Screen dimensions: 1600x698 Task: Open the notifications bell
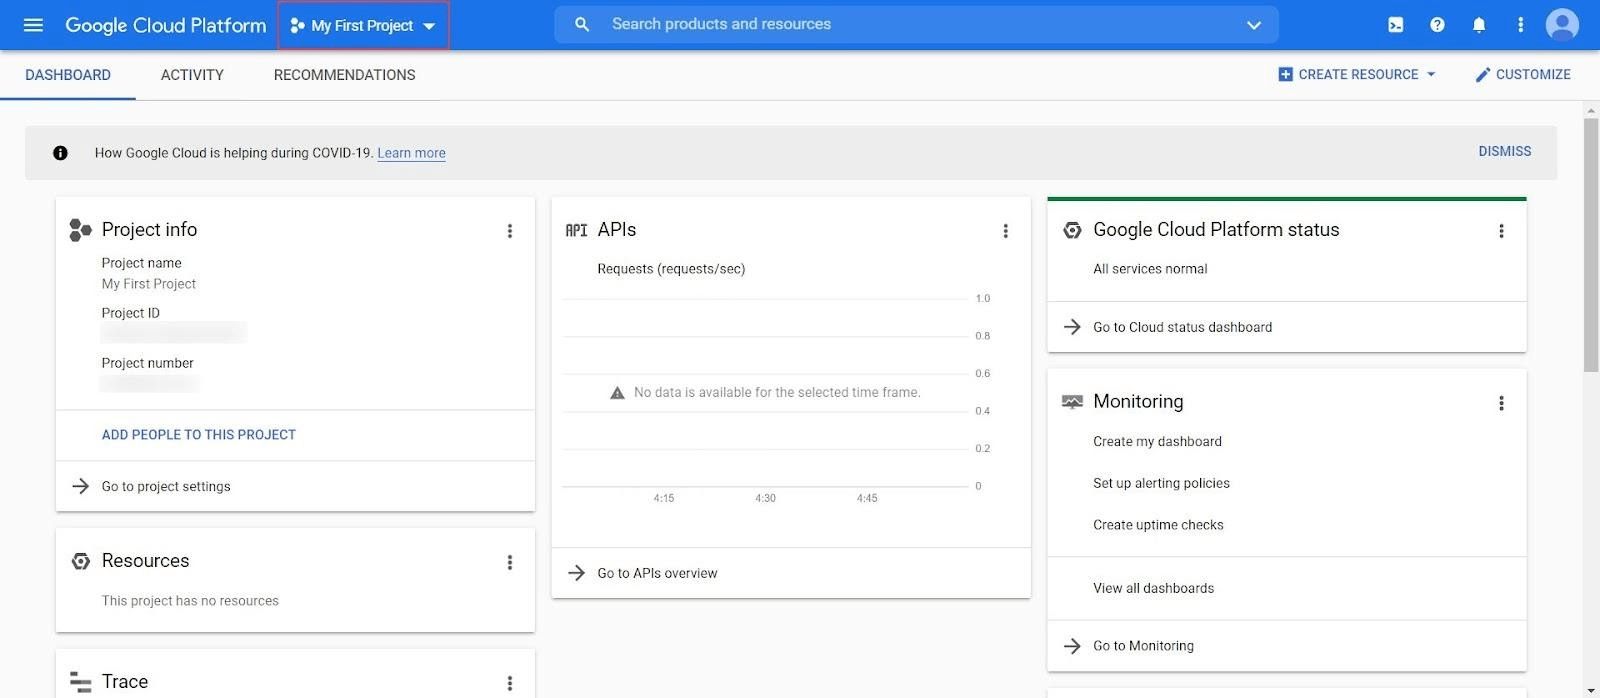tap(1479, 25)
